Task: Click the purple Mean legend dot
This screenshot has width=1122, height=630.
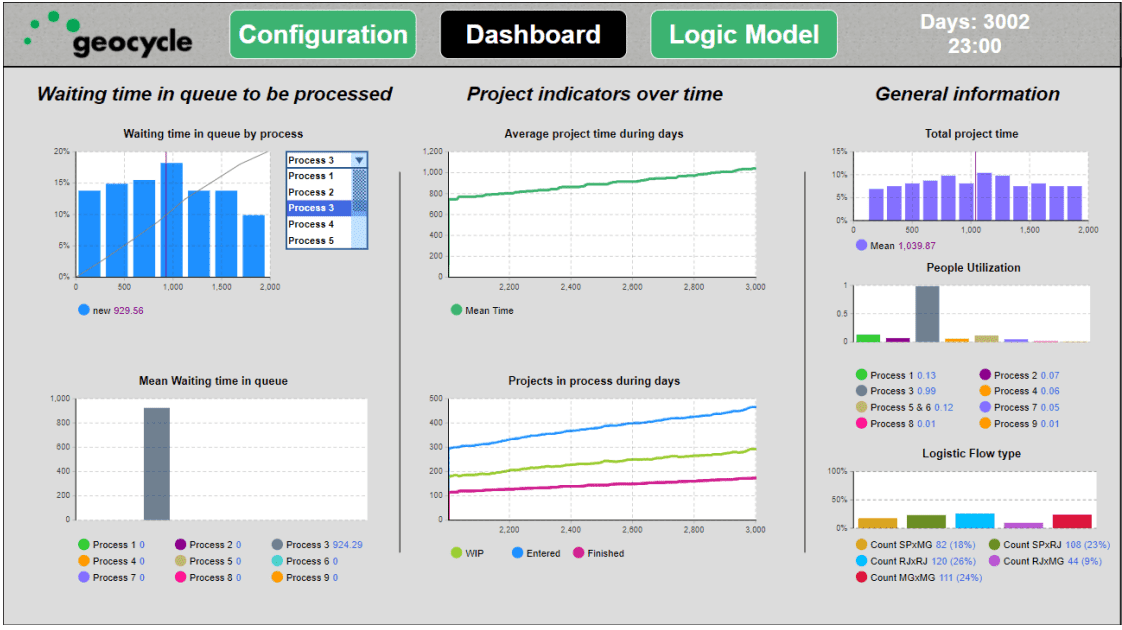Action: coord(861,245)
